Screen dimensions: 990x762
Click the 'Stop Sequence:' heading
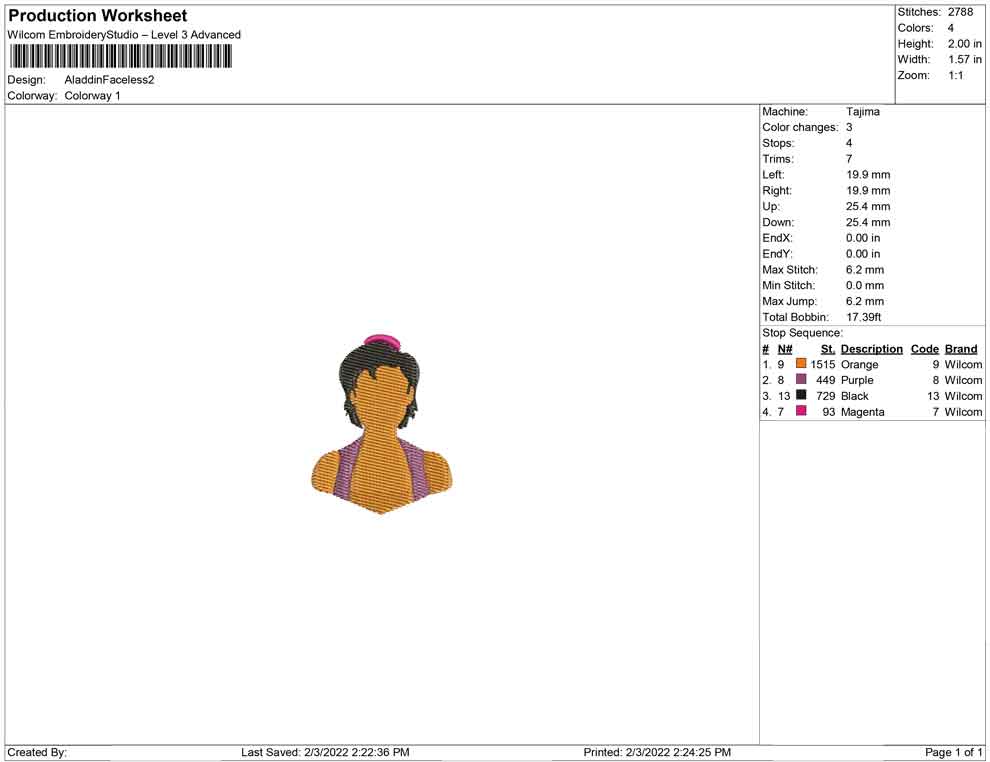tap(802, 333)
